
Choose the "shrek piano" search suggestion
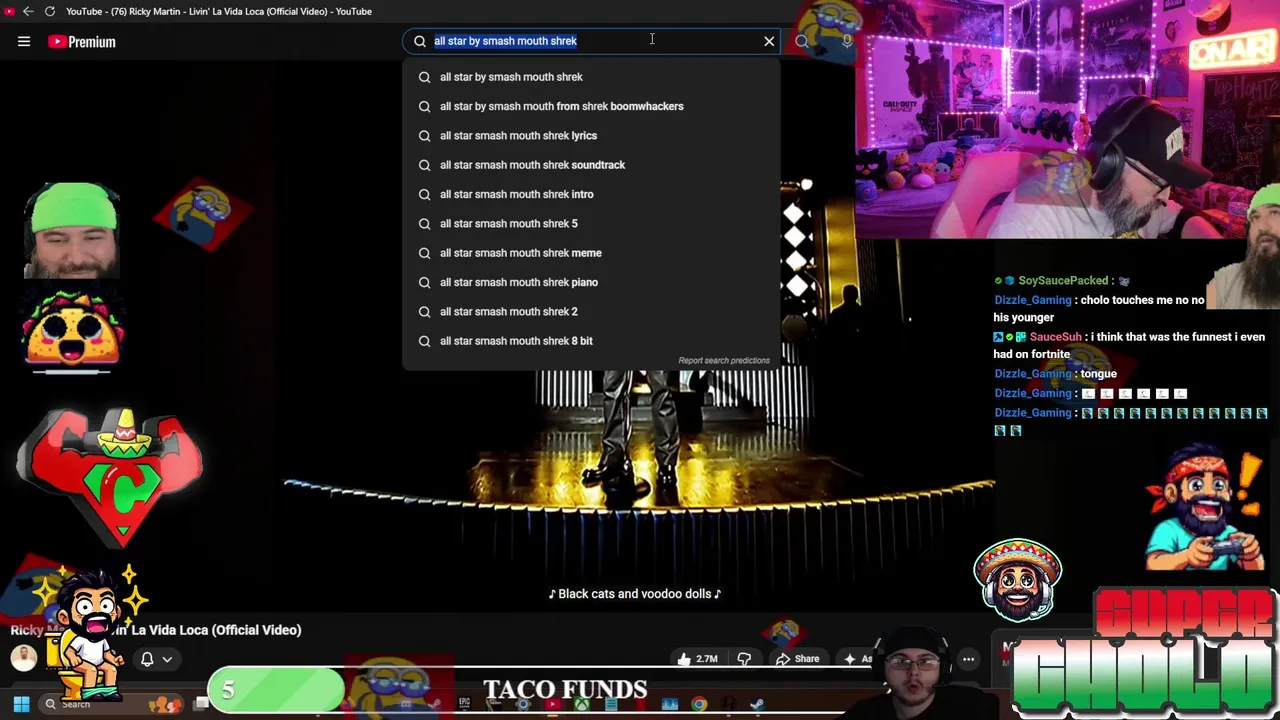(x=590, y=282)
